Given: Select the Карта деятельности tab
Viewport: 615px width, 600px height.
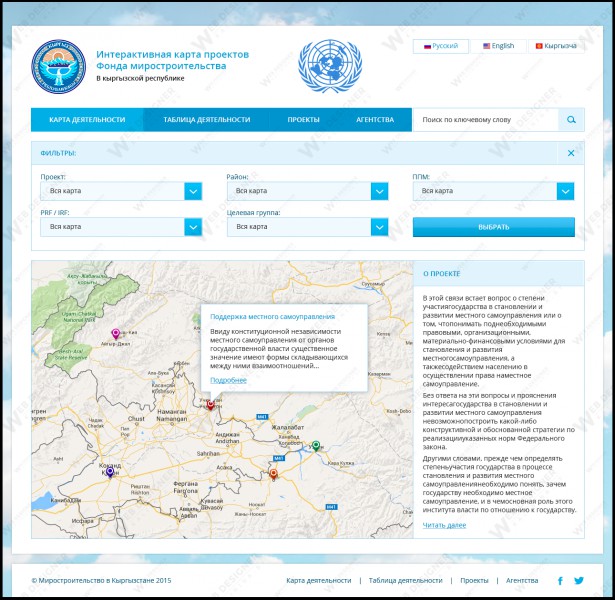Looking at the screenshot, I should (x=87, y=120).
